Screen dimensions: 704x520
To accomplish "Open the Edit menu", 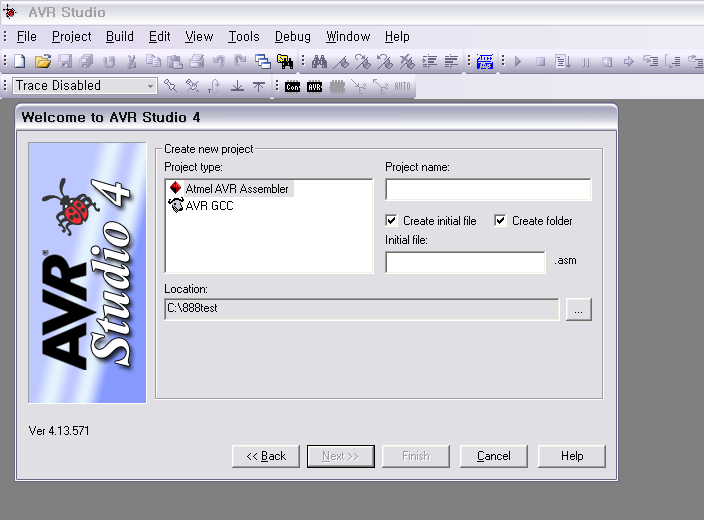I will click(x=159, y=36).
